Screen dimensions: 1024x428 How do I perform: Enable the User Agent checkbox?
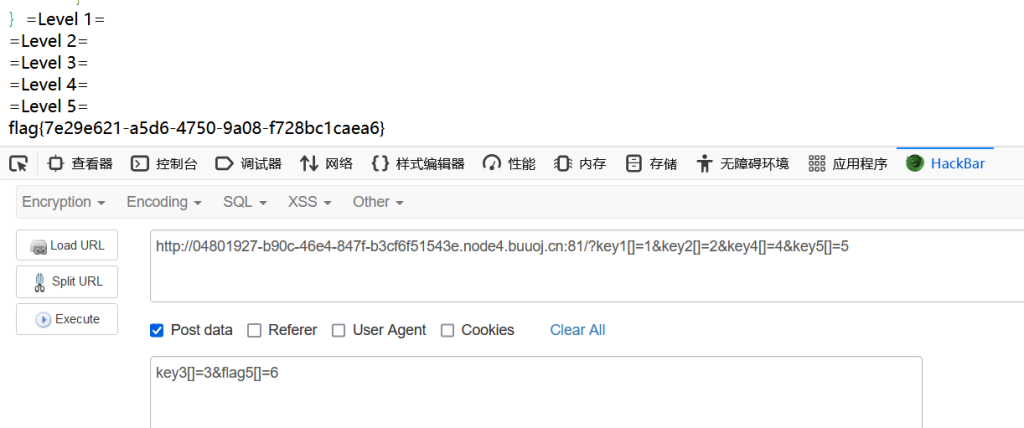tap(338, 331)
